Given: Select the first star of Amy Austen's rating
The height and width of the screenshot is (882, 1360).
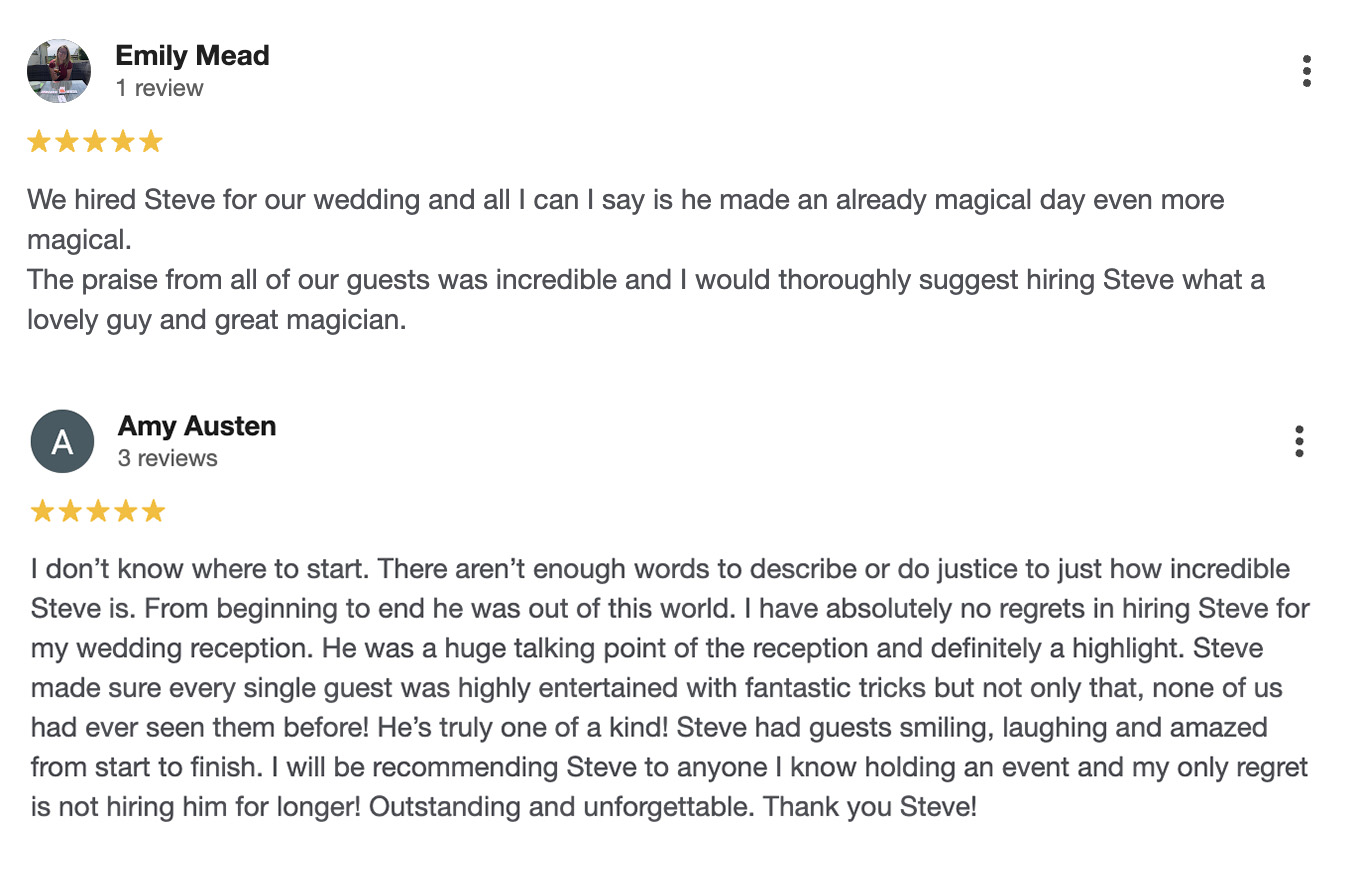Looking at the screenshot, I should click(43, 510).
